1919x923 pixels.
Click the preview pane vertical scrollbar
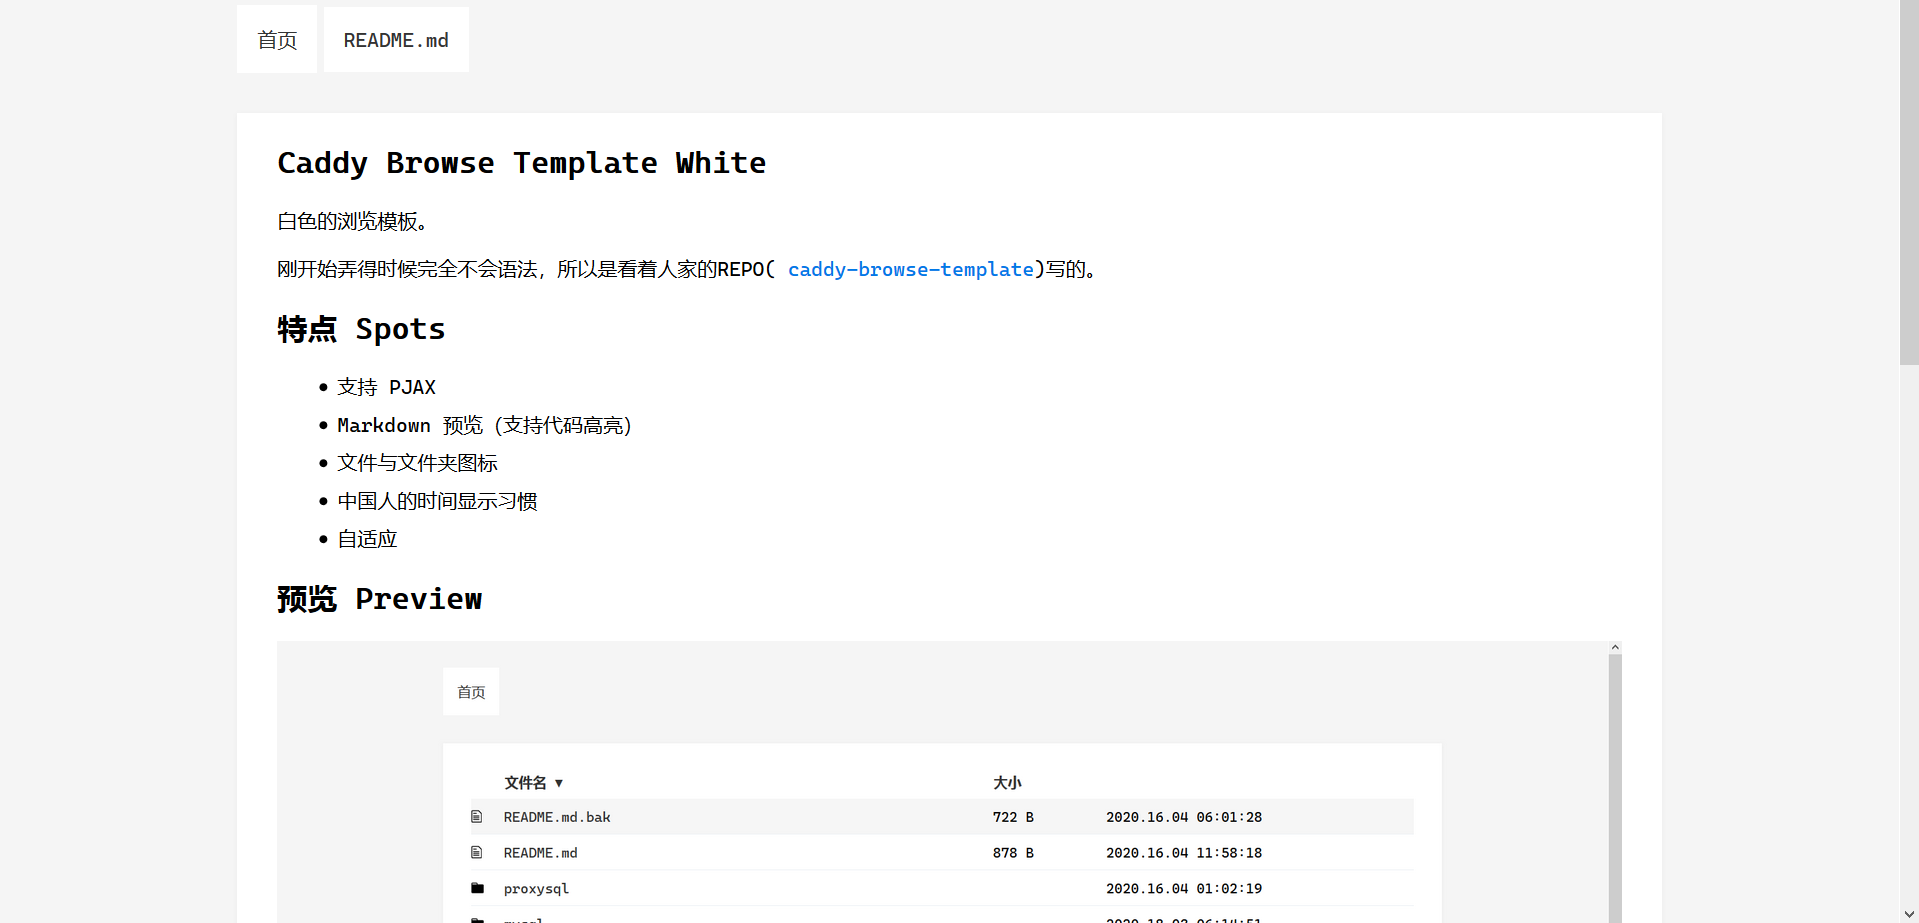click(x=1615, y=788)
